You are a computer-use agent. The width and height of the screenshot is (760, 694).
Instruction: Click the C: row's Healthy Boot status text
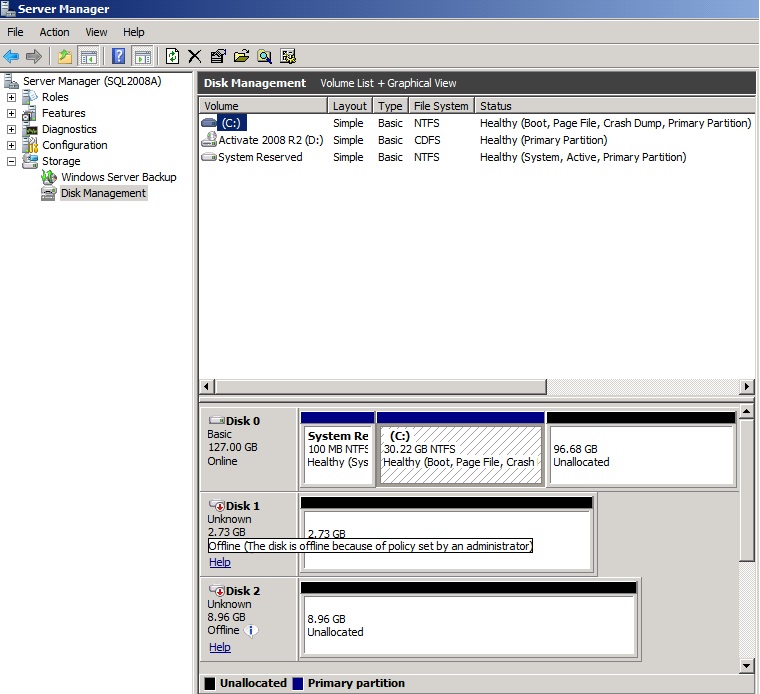tap(615, 123)
